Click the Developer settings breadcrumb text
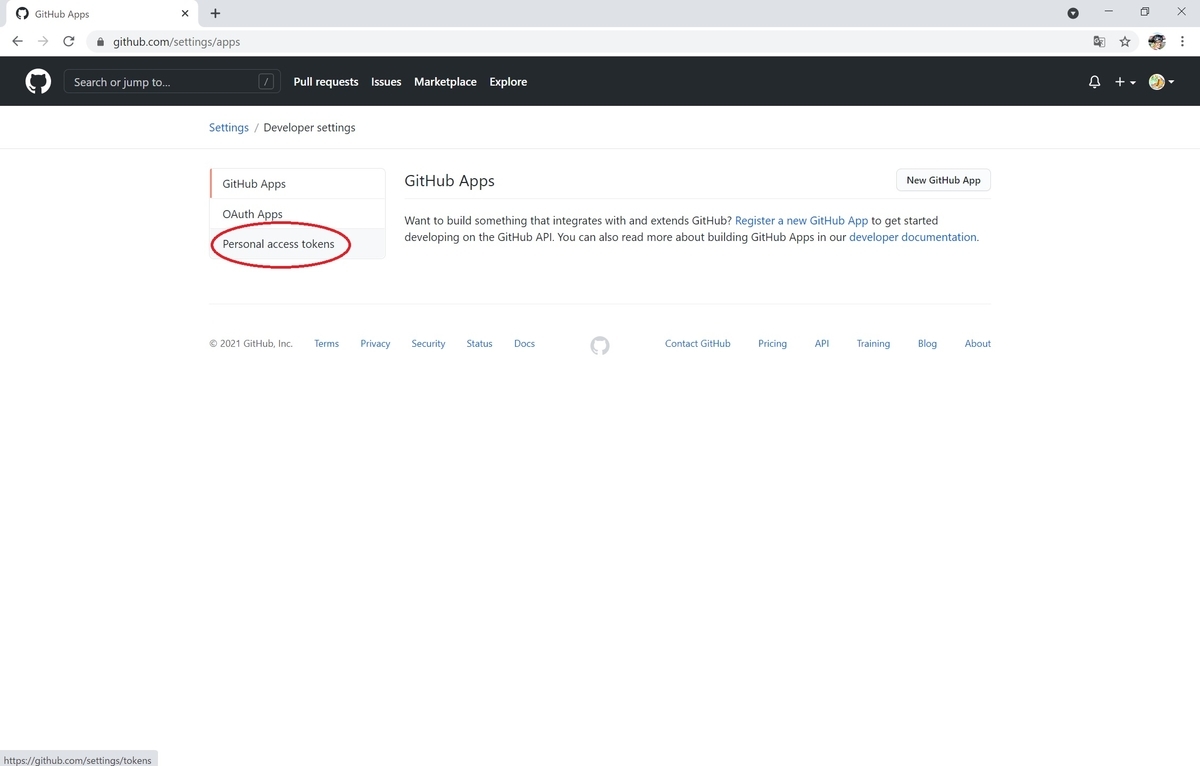This screenshot has height=766, width=1200. (x=309, y=128)
